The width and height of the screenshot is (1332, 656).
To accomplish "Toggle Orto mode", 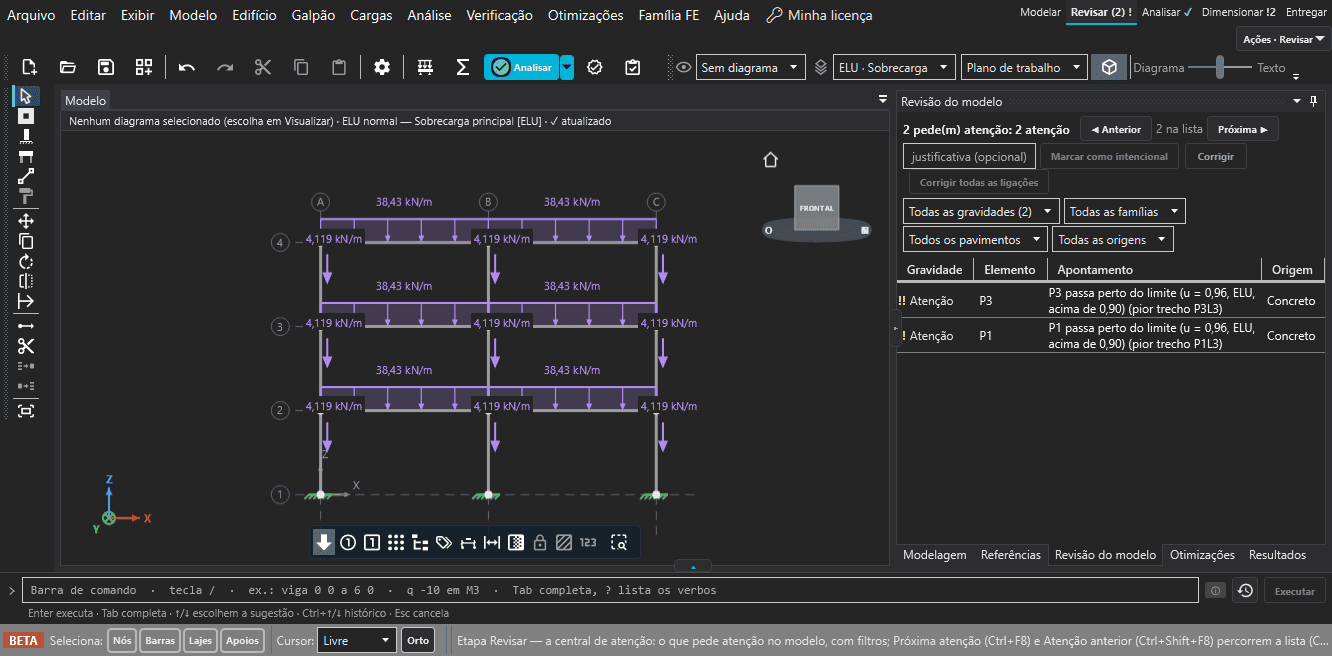I will (x=418, y=640).
